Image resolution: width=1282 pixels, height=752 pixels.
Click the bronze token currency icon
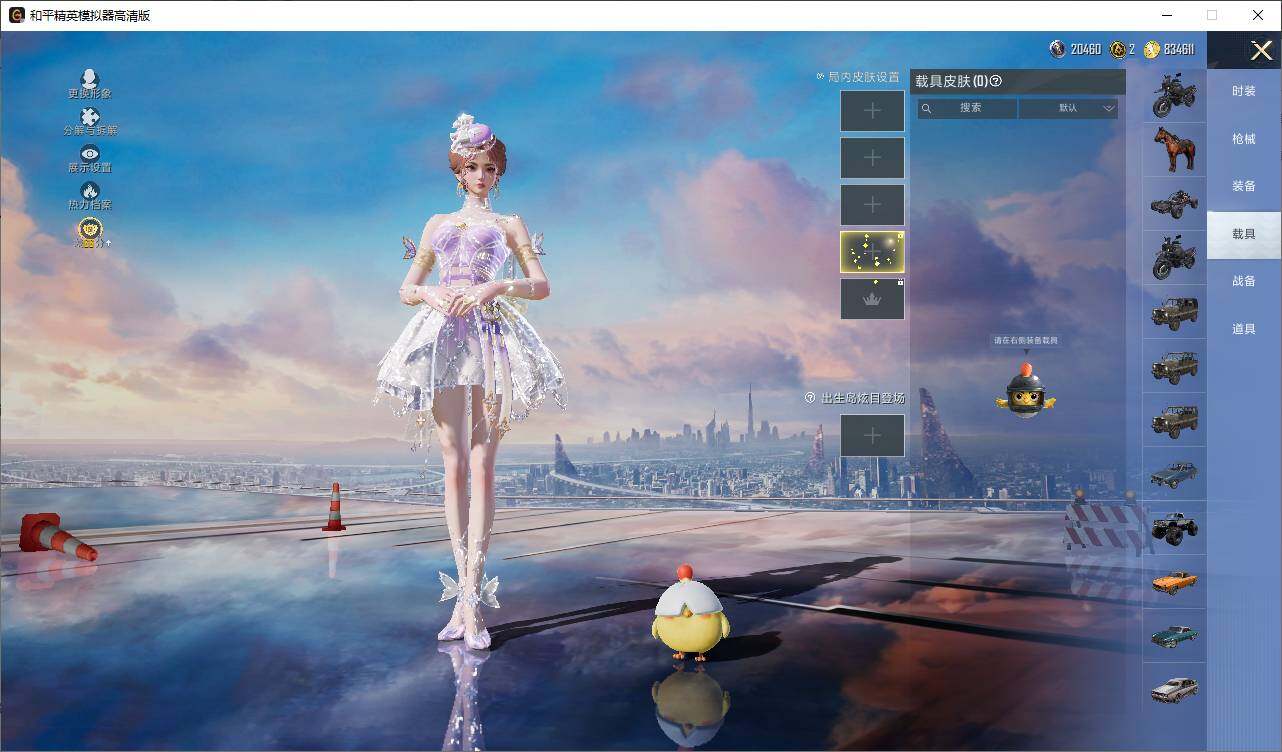(x=1118, y=49)
